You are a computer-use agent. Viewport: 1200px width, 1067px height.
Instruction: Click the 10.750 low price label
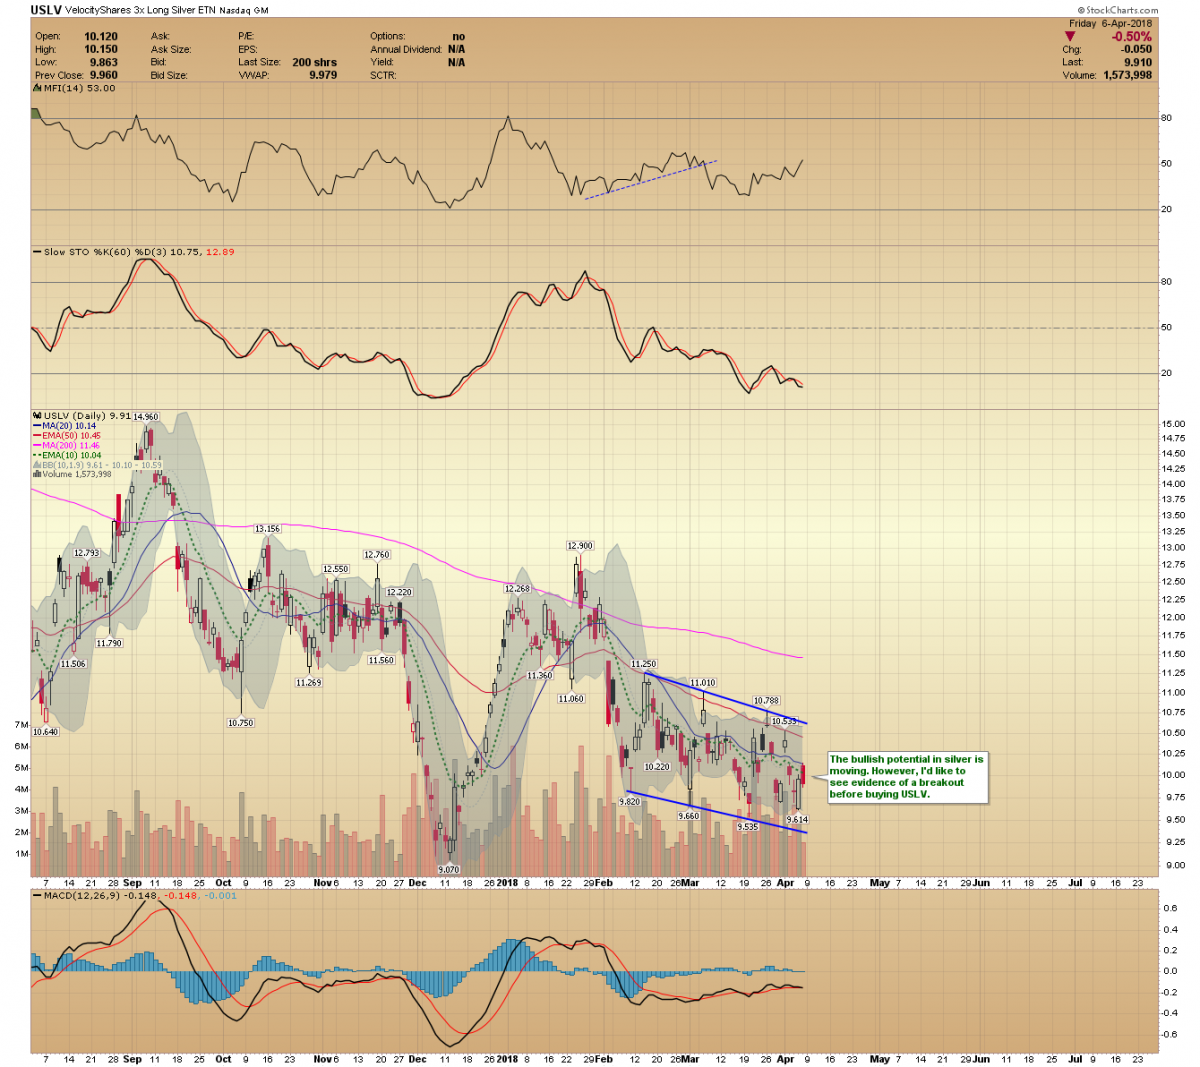(241, 723)
